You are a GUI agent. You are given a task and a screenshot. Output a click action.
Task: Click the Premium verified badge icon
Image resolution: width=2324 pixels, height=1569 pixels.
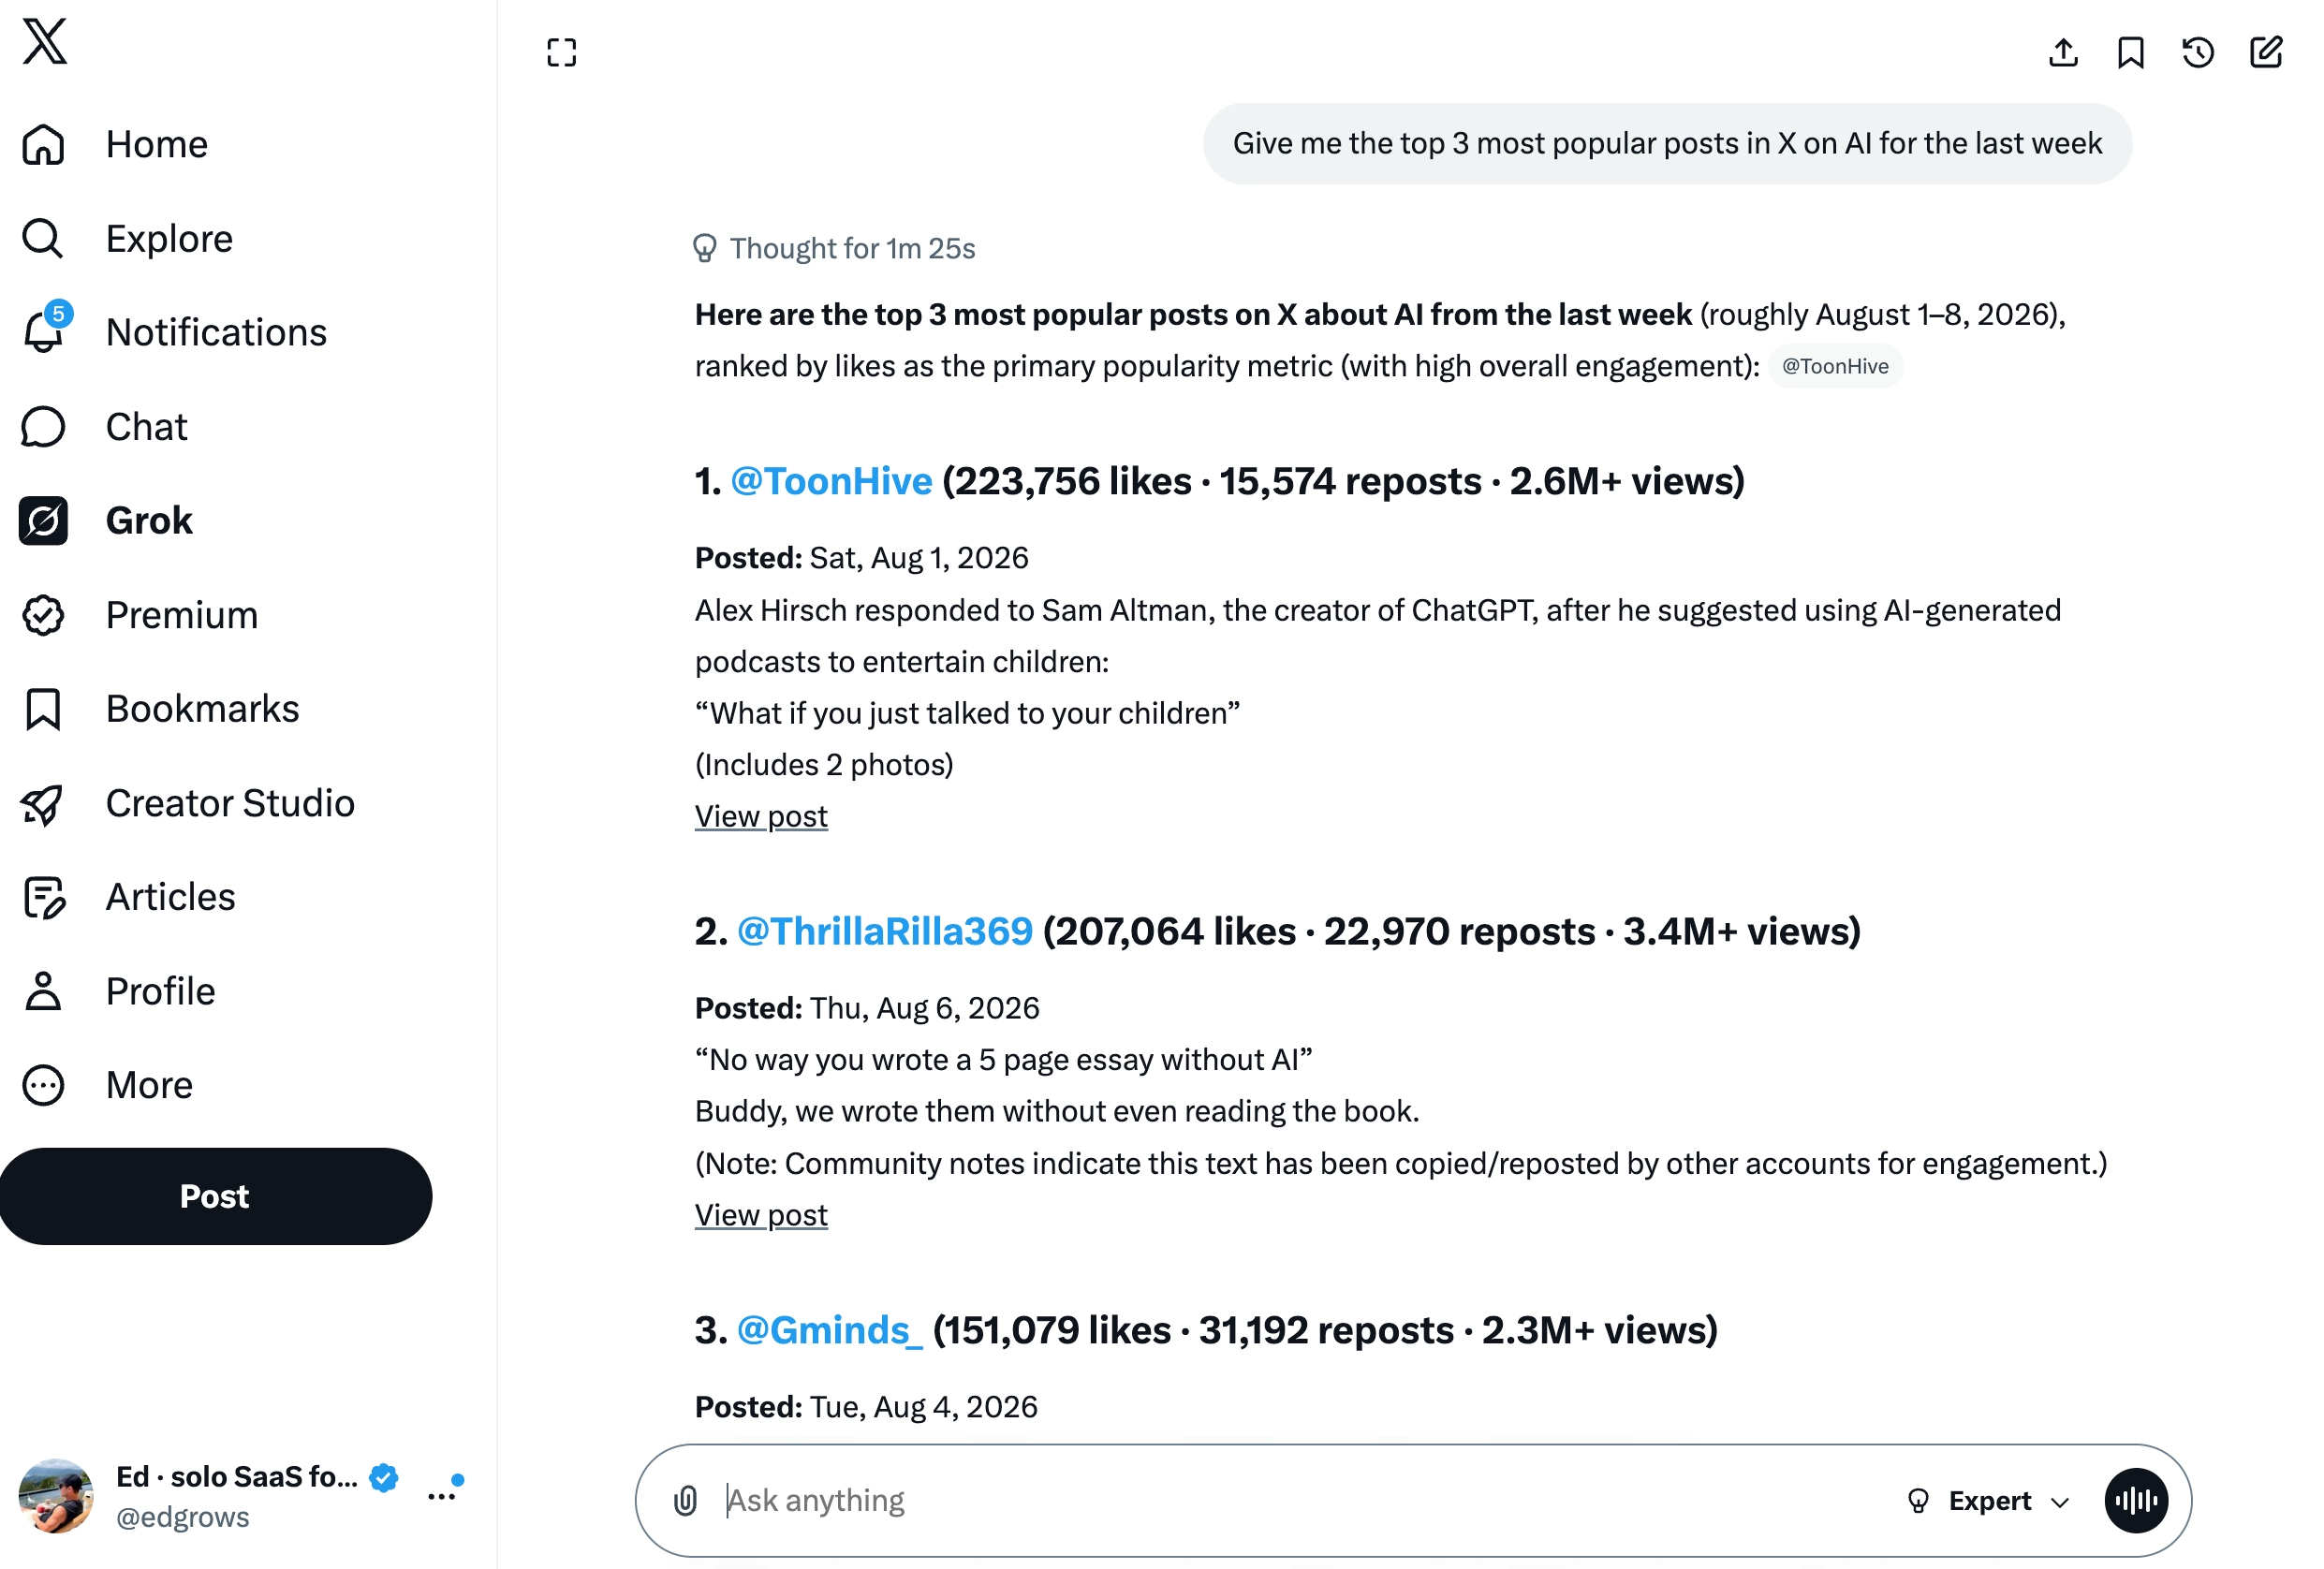pyautogui.click(x=43, y=615)
